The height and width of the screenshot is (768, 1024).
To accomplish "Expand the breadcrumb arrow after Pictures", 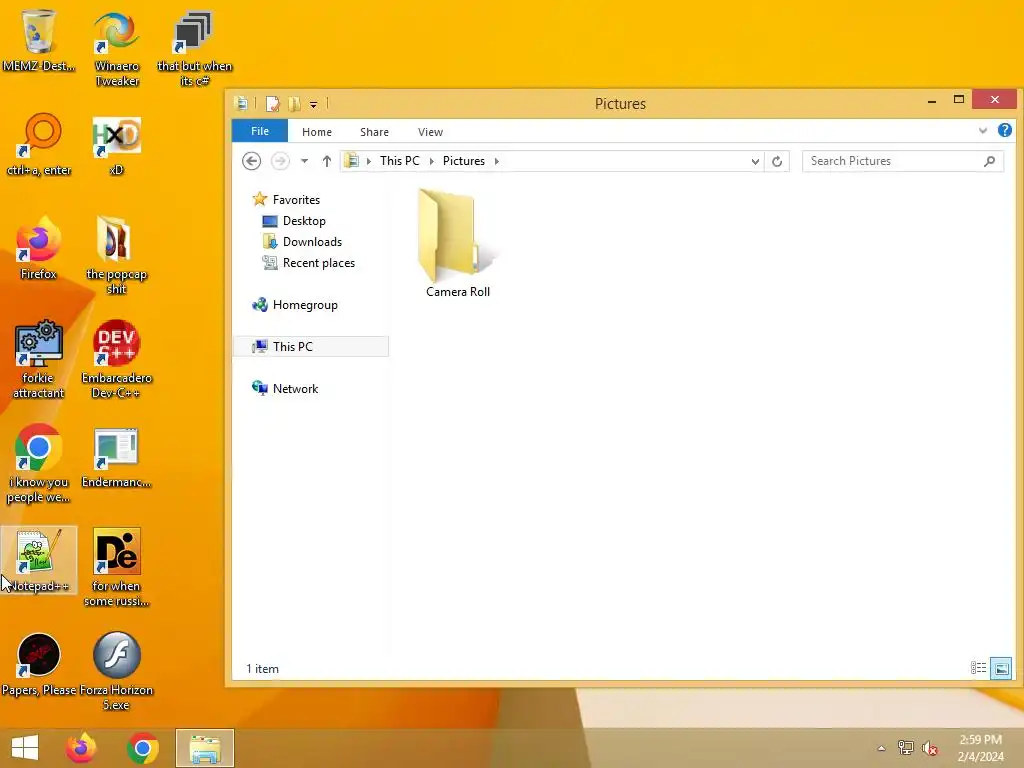I will point(496,161).
